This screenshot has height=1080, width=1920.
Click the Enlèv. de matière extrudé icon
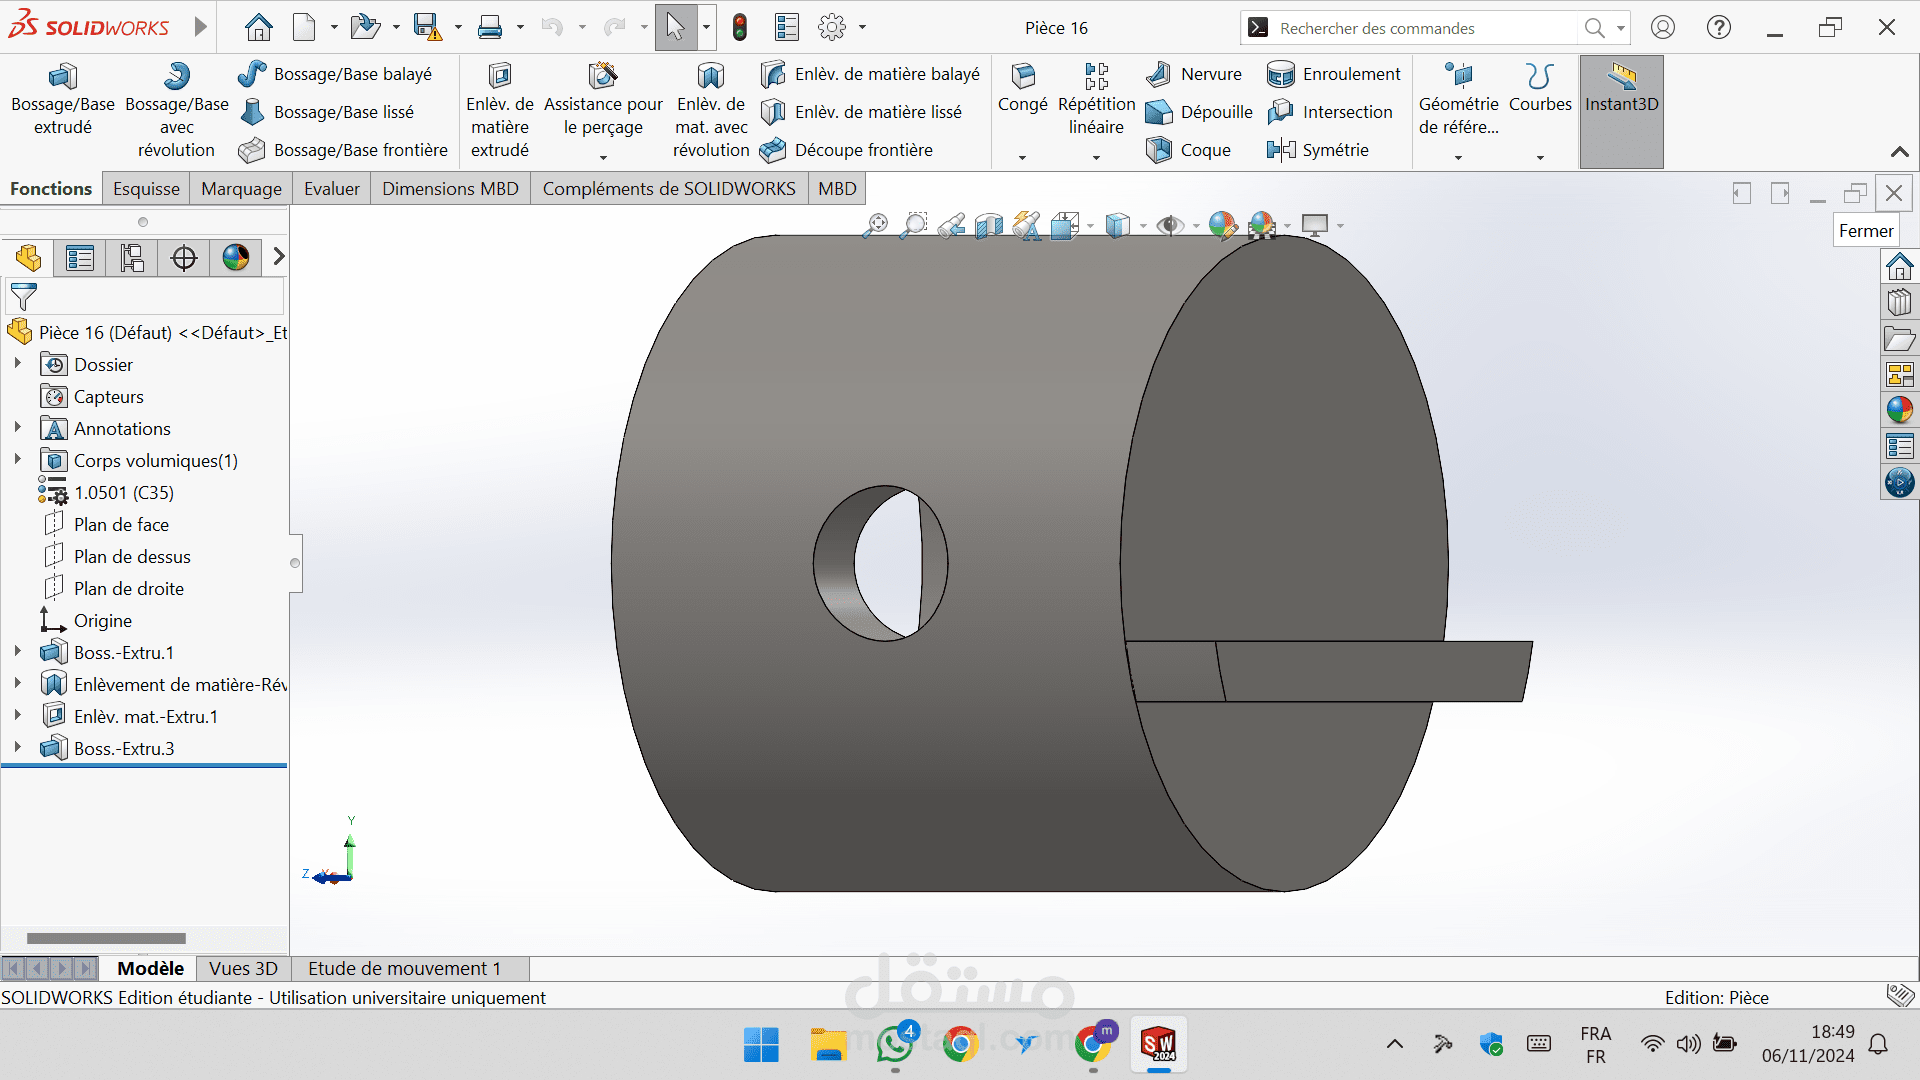coord(500,77)
